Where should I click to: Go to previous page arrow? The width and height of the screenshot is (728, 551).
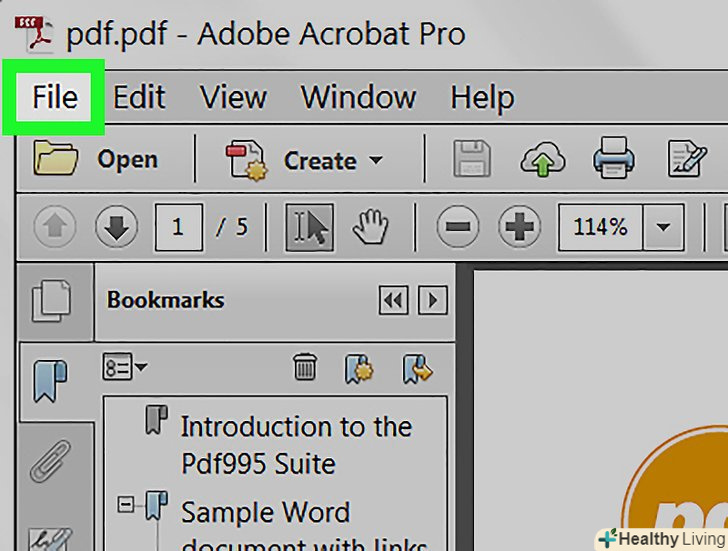(55, 227)
